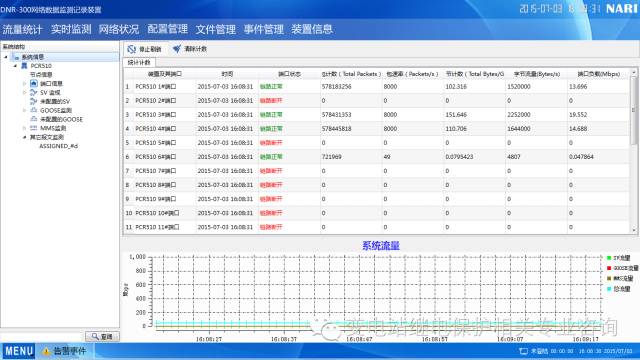Open the 事件管理 menu
640x360 pixels.
coord(264,29)
